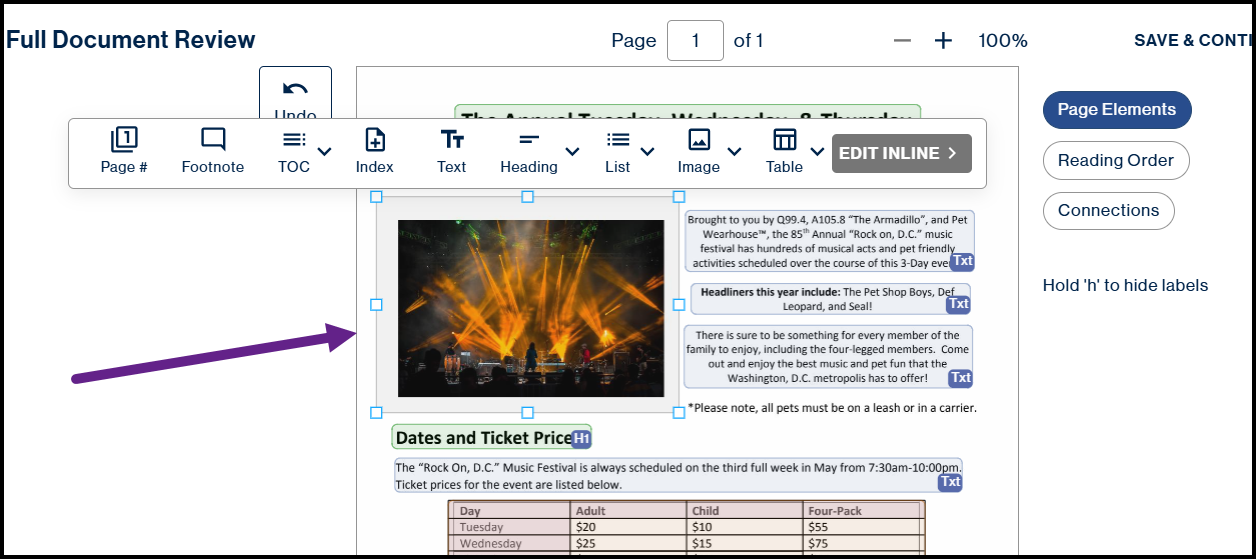Click the top-left image resize handle
1256x559 pixels.
[377, 197]
